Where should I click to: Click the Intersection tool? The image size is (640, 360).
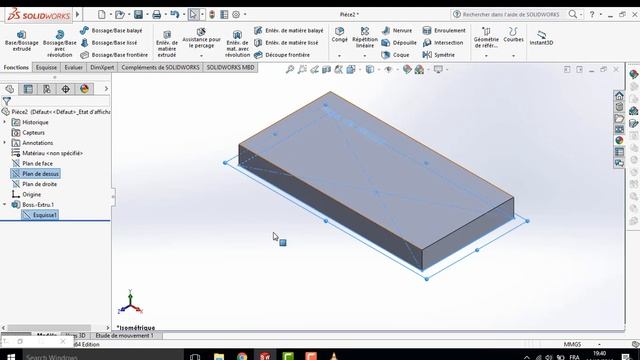click(x=443, y=42)
